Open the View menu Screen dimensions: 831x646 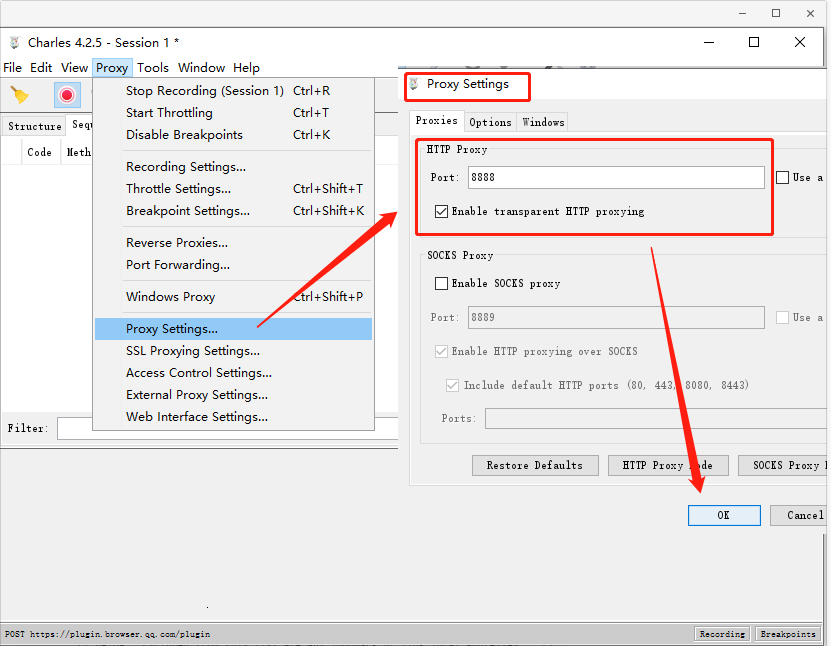[x=74, y=68]
